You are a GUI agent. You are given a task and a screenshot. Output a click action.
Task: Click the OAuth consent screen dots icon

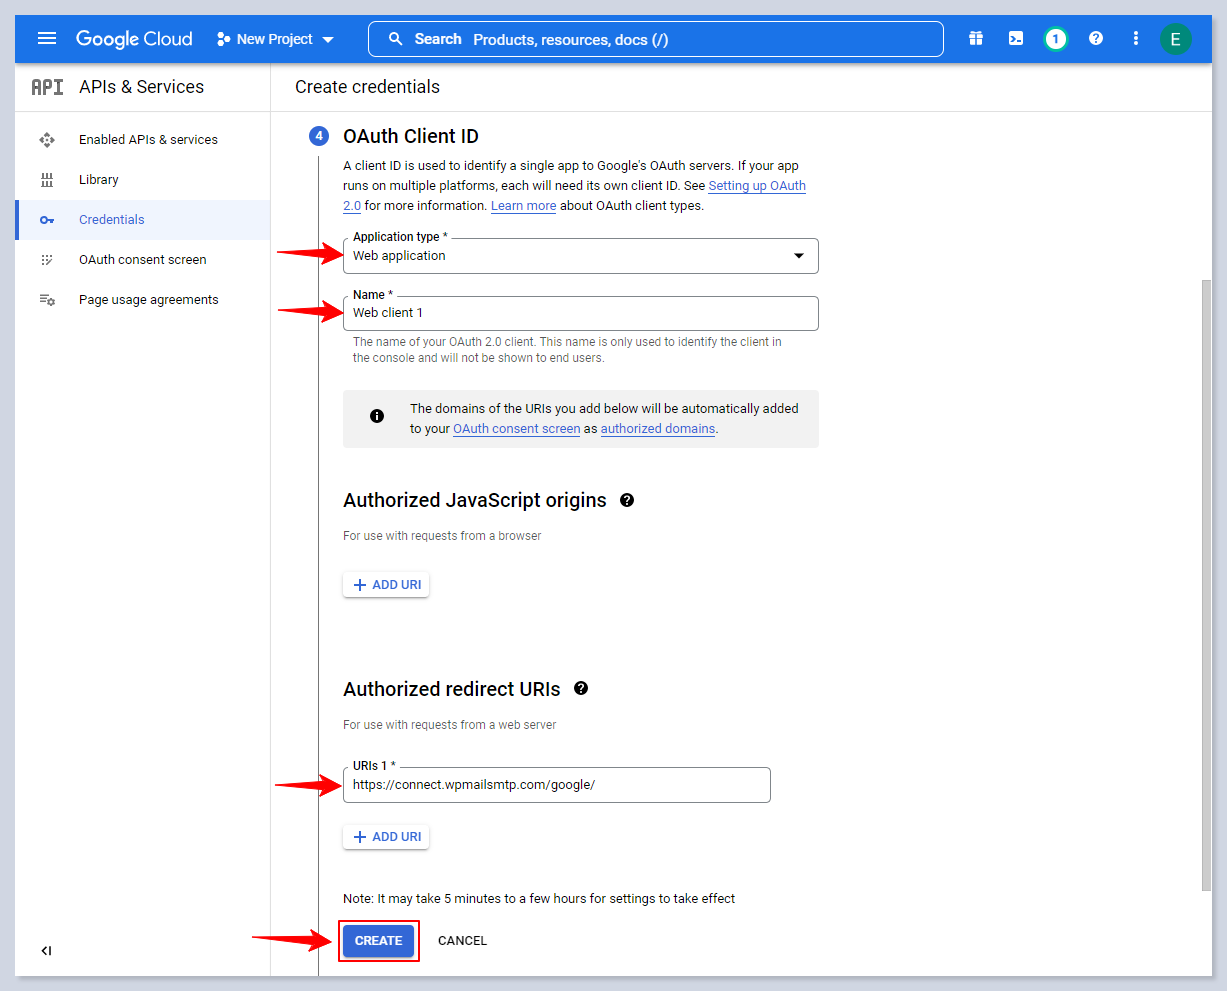[47, 260]
